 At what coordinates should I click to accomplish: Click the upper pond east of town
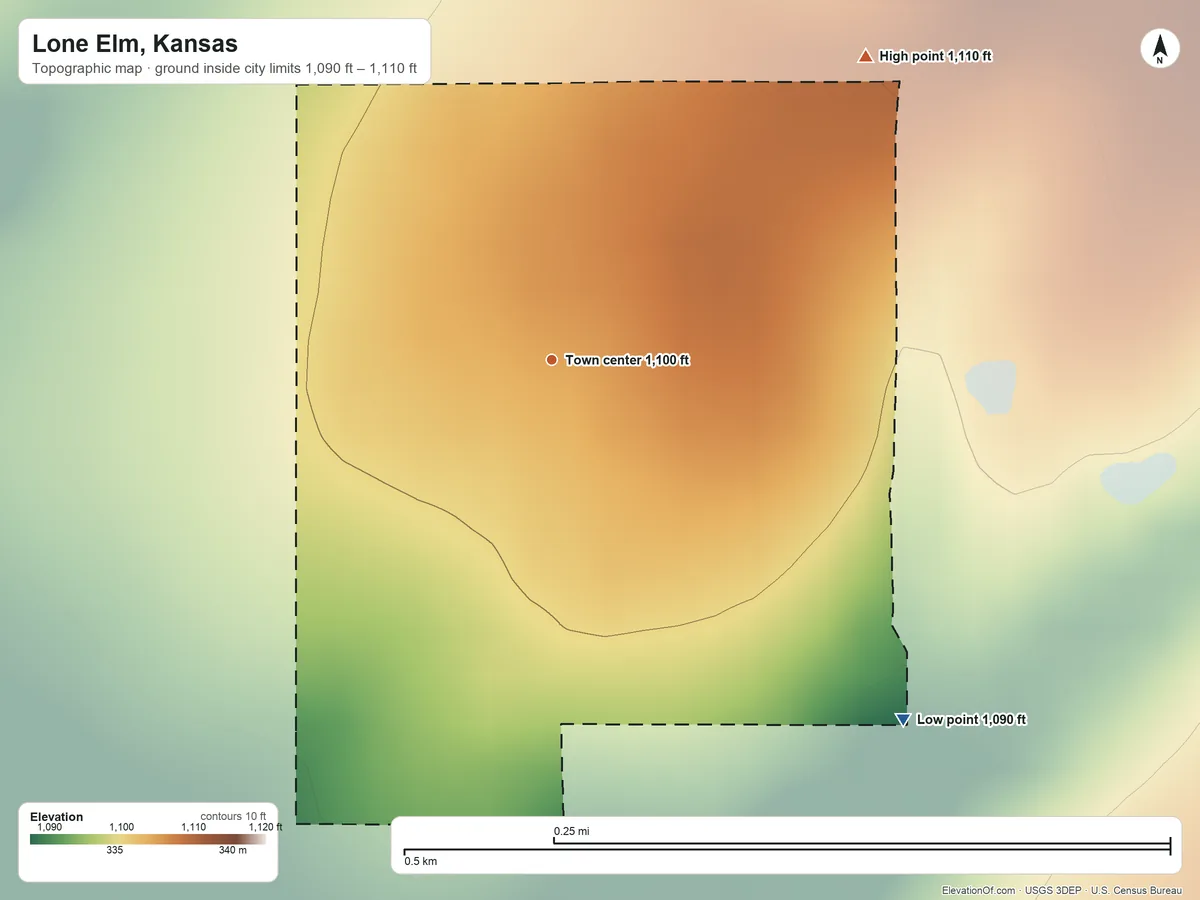click(x=991, y=388)
